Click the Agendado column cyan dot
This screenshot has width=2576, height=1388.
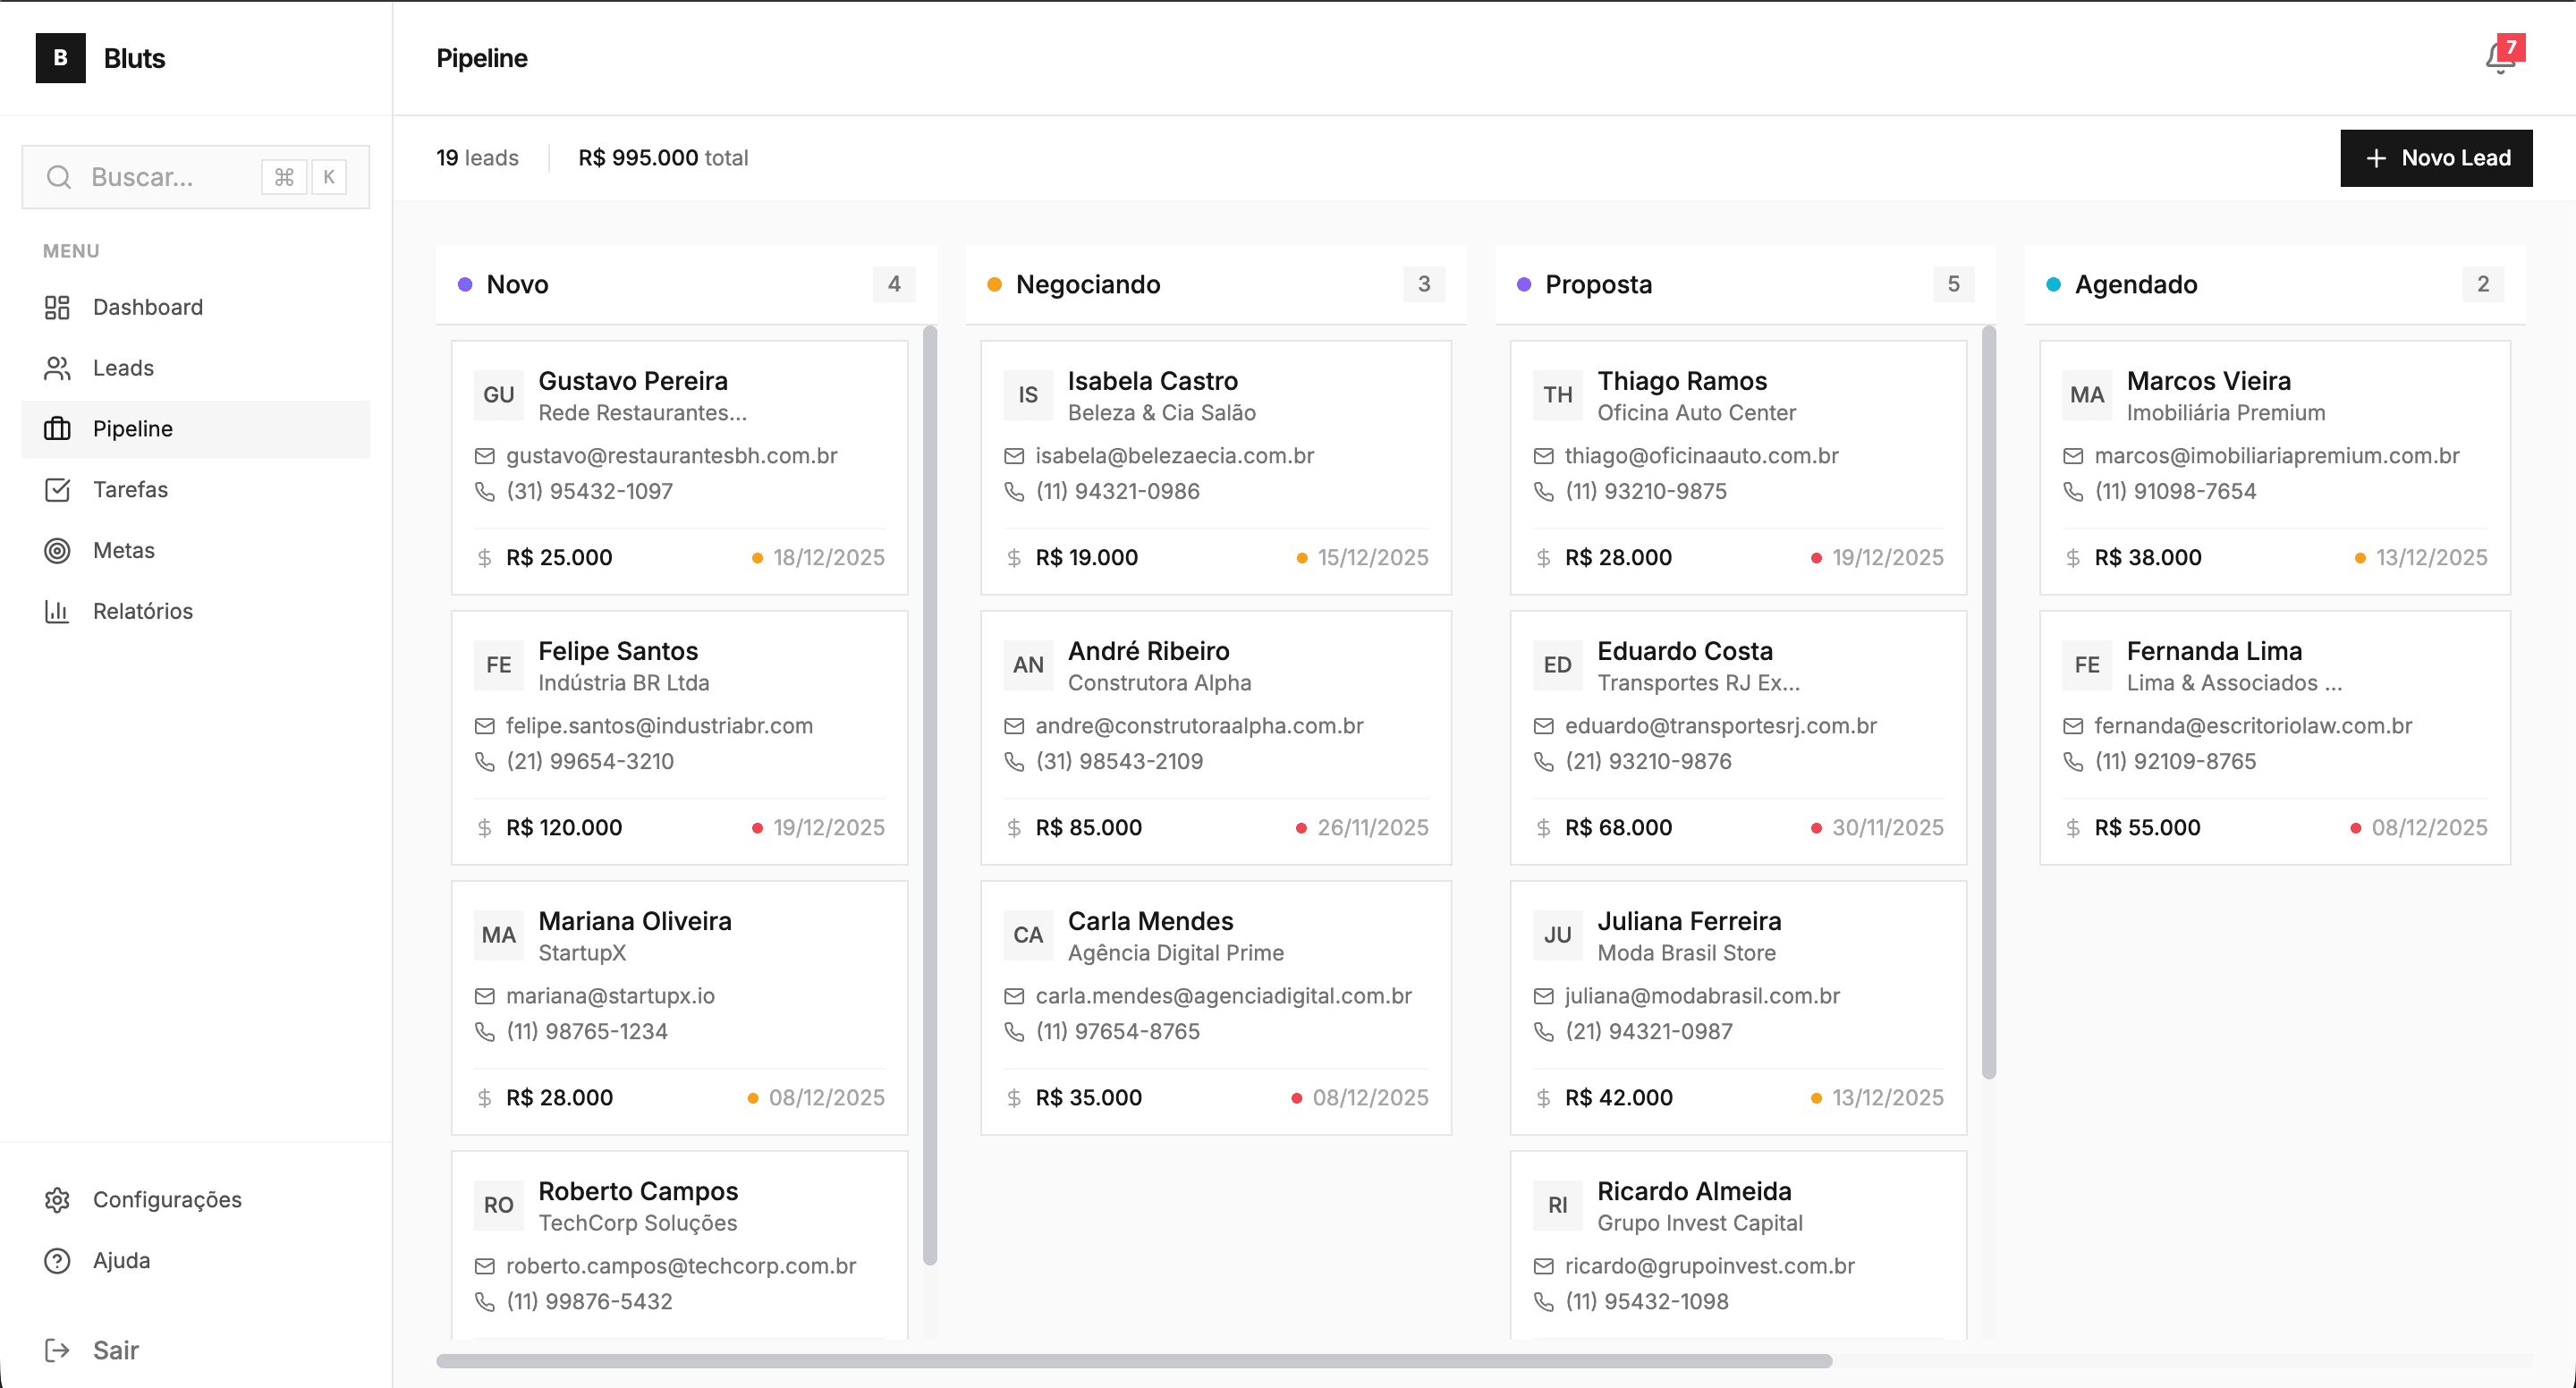tap(2053, 285)
